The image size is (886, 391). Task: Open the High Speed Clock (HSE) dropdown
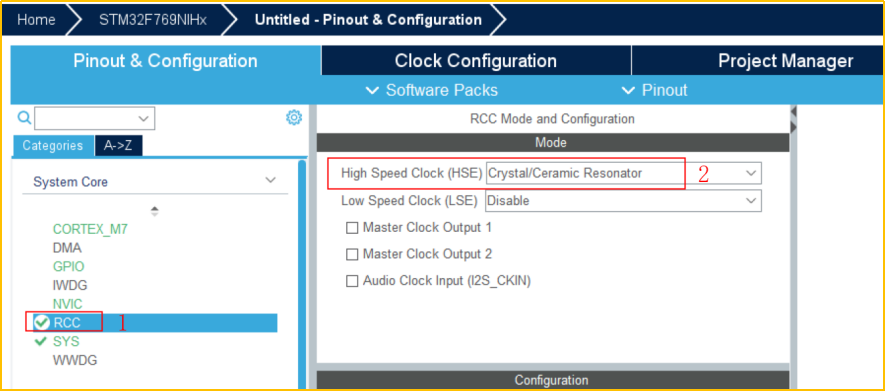click(x=623, y=173)
